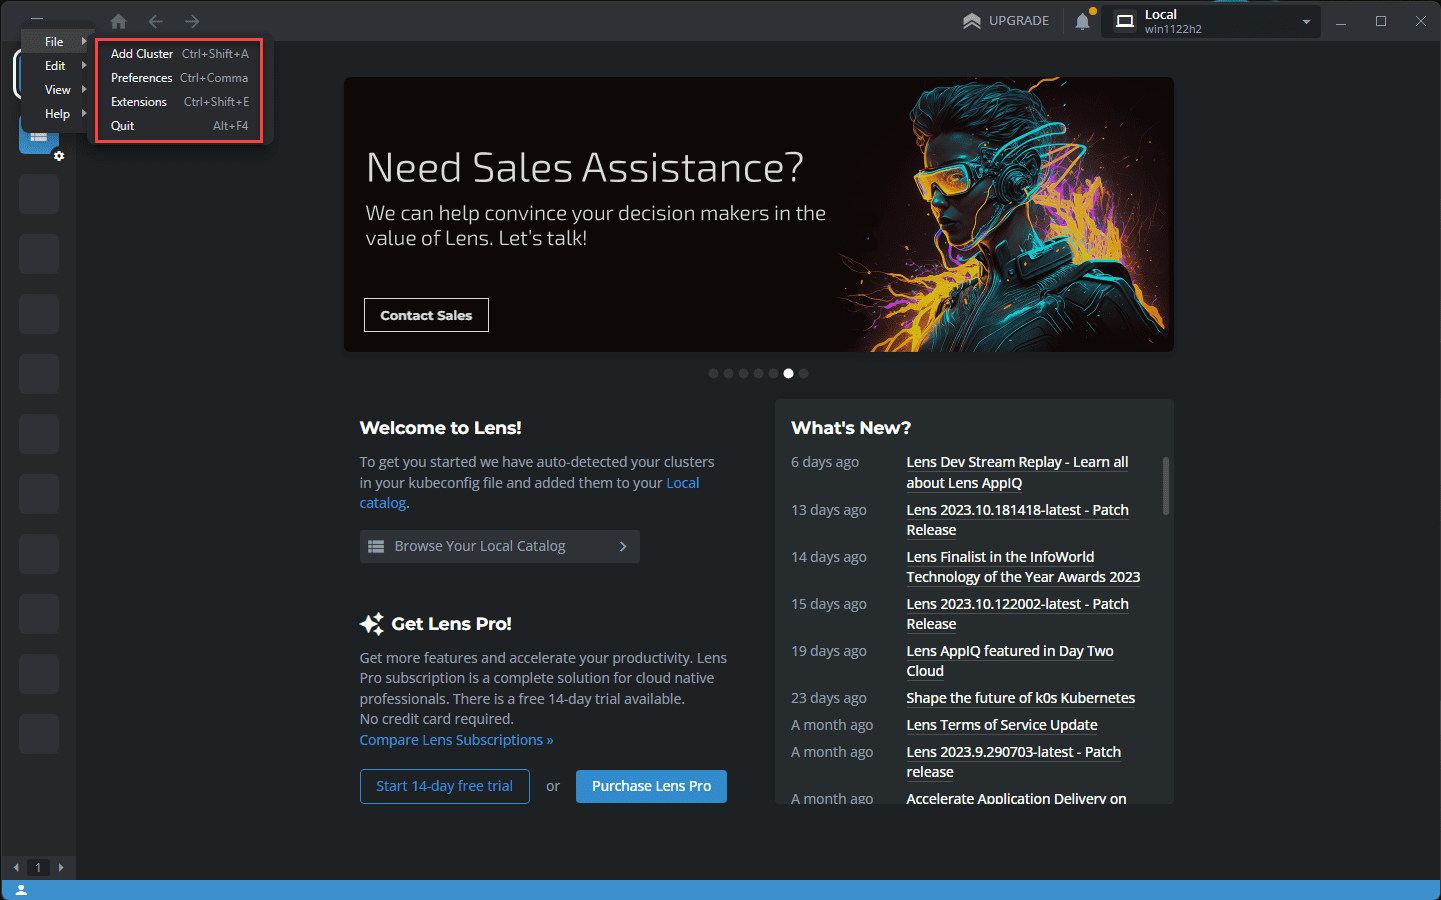Select the fourth carousel dot under the banner
This screenshot has height=900, width=1441.
758,373
